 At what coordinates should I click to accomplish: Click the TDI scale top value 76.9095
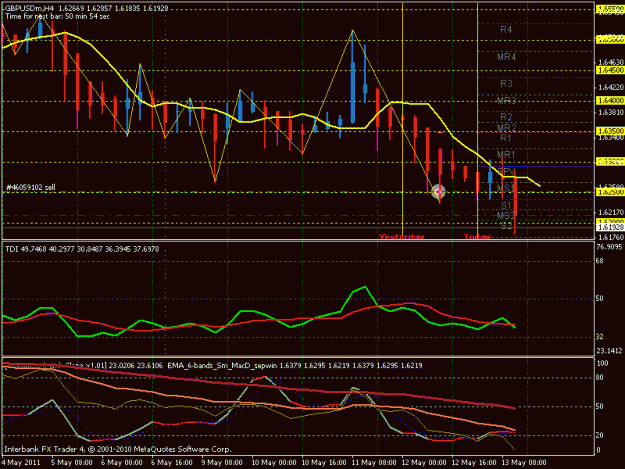tap(609, 247)
